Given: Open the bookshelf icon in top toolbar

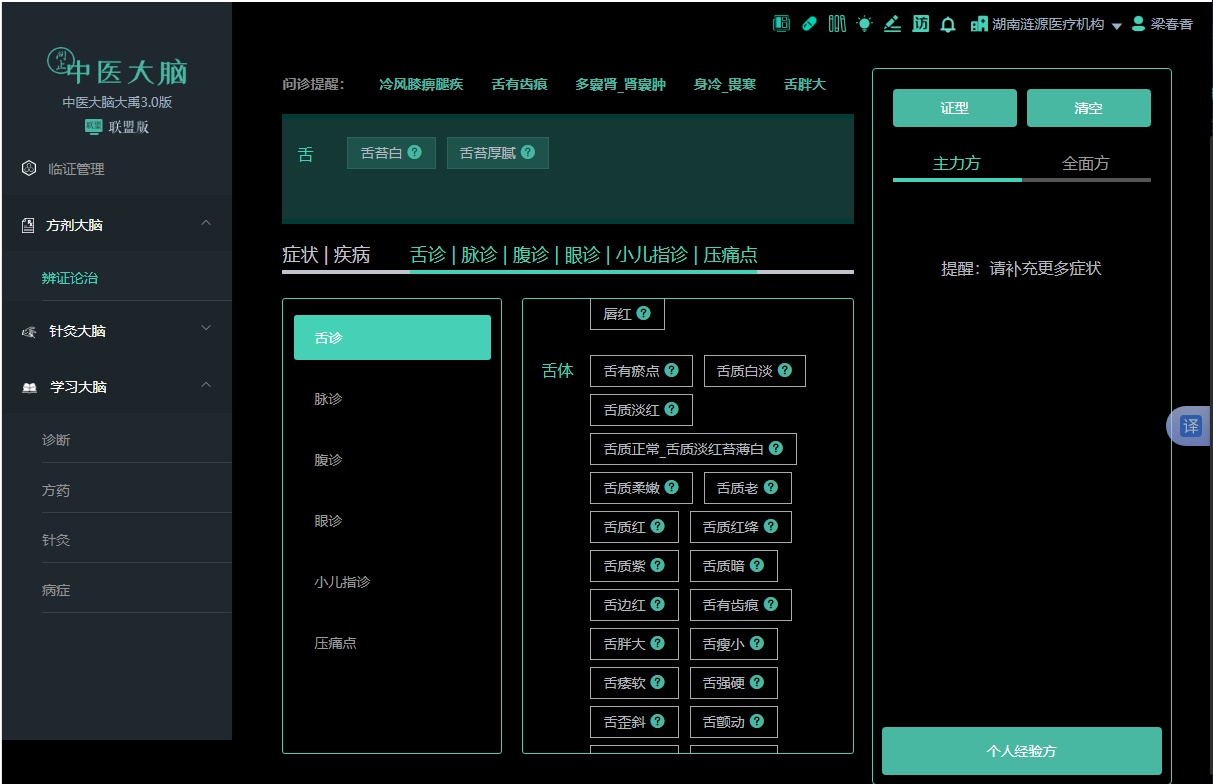Looking at the screenshot, I should (837, 24).
